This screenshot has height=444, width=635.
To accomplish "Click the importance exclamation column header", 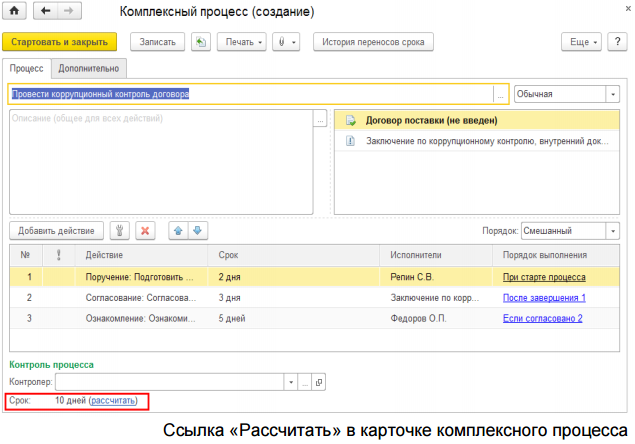I will (x=59, y=255).
